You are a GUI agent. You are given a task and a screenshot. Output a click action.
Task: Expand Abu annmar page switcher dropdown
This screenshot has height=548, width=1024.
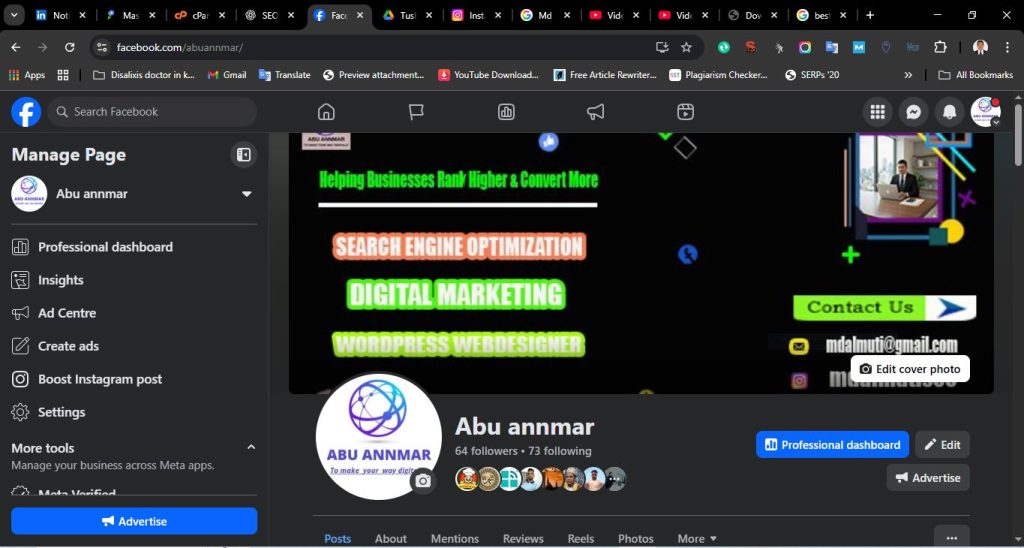click(247, 194)
